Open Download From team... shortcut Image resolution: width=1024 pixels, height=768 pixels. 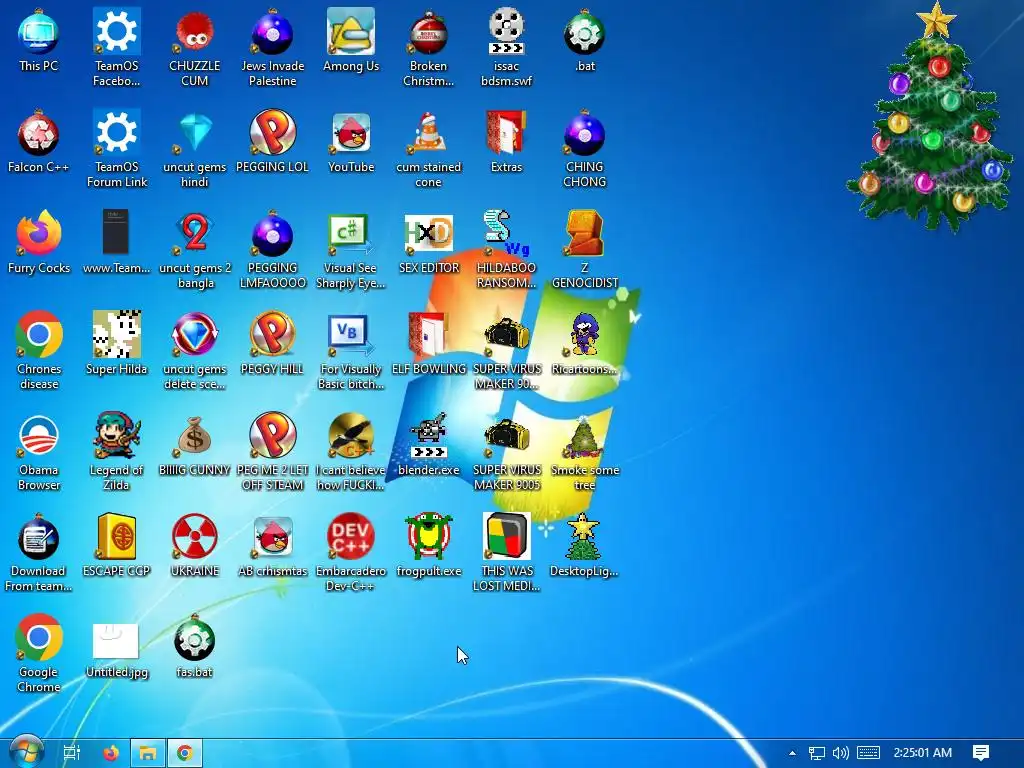pos(39,537)
